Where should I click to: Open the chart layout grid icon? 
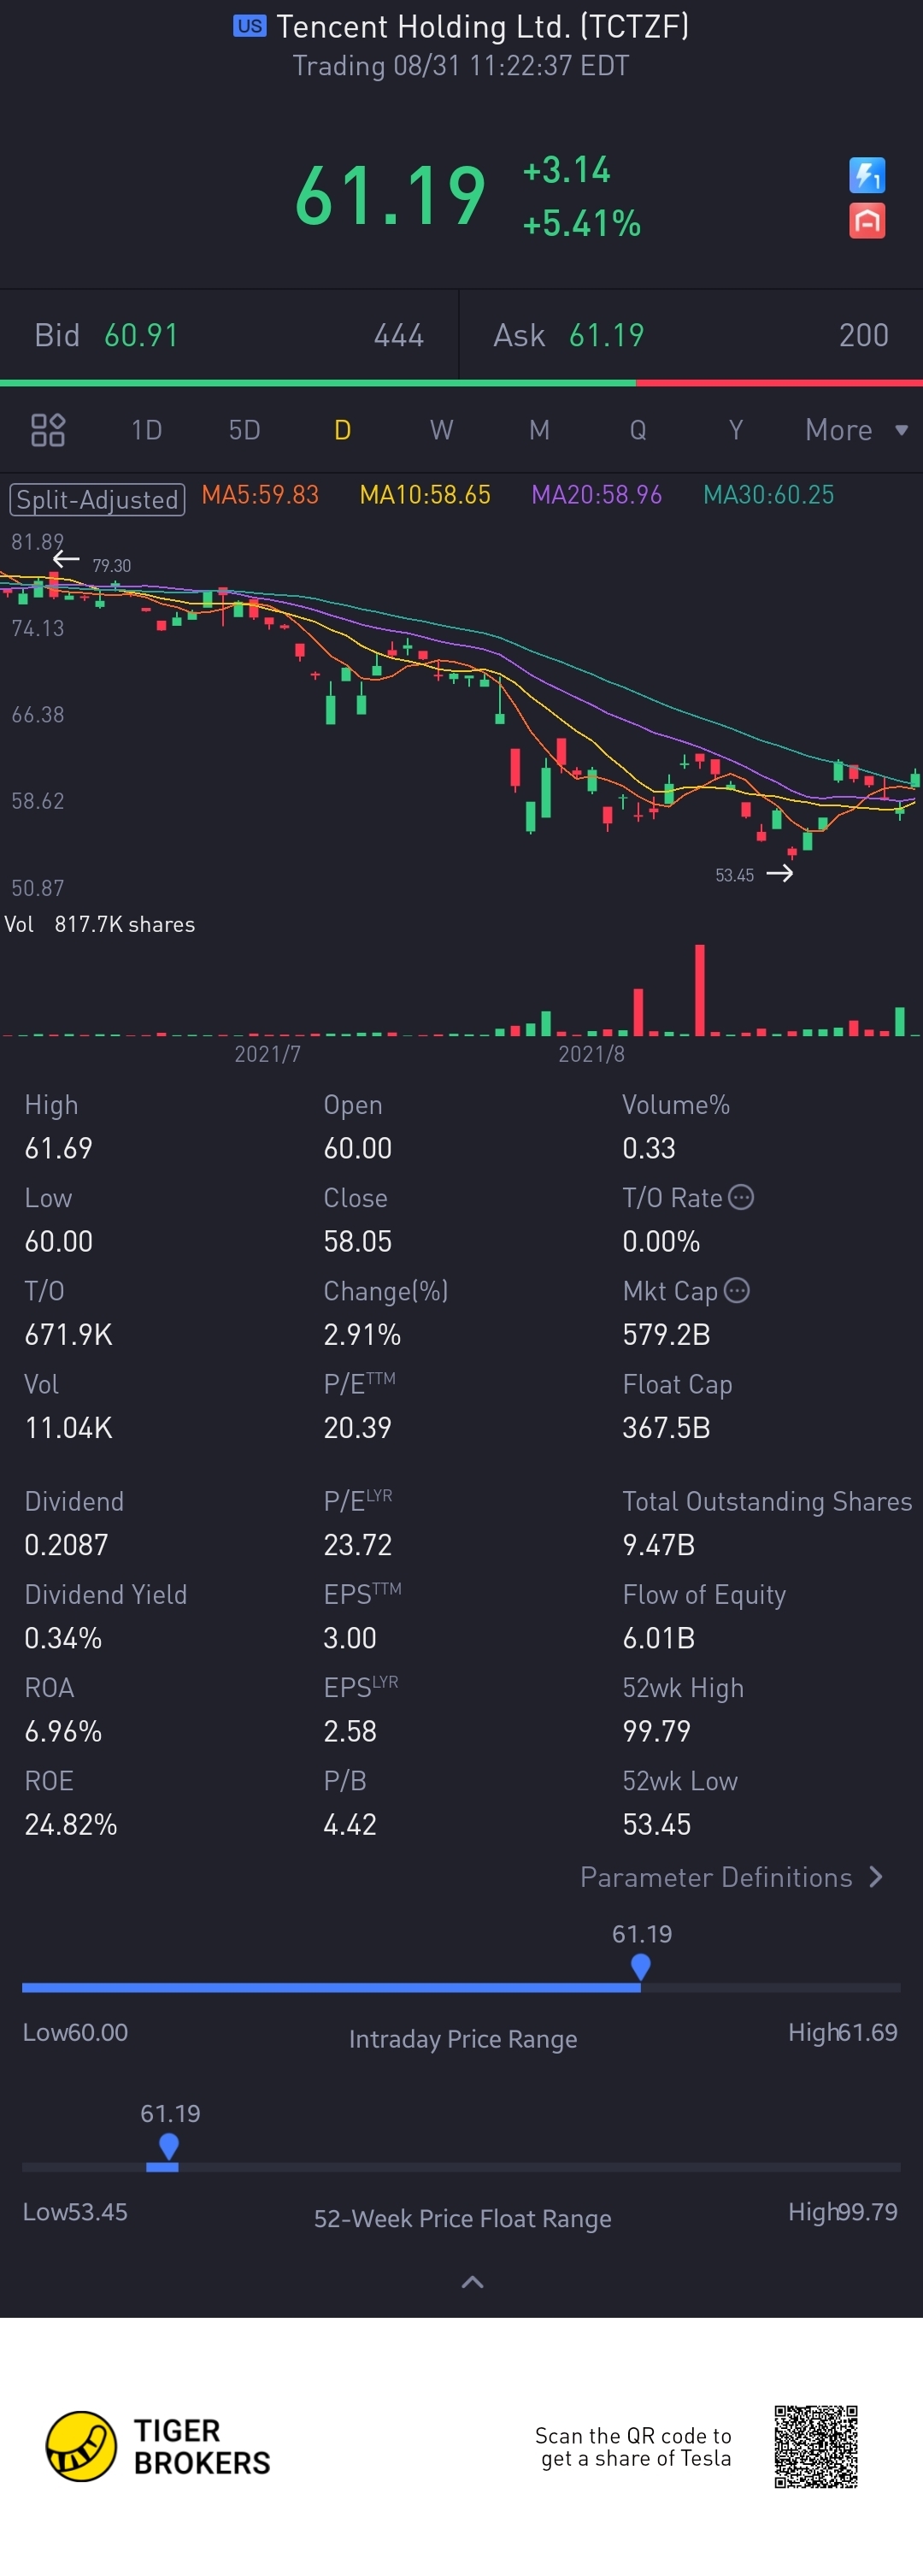coord(48,430)
